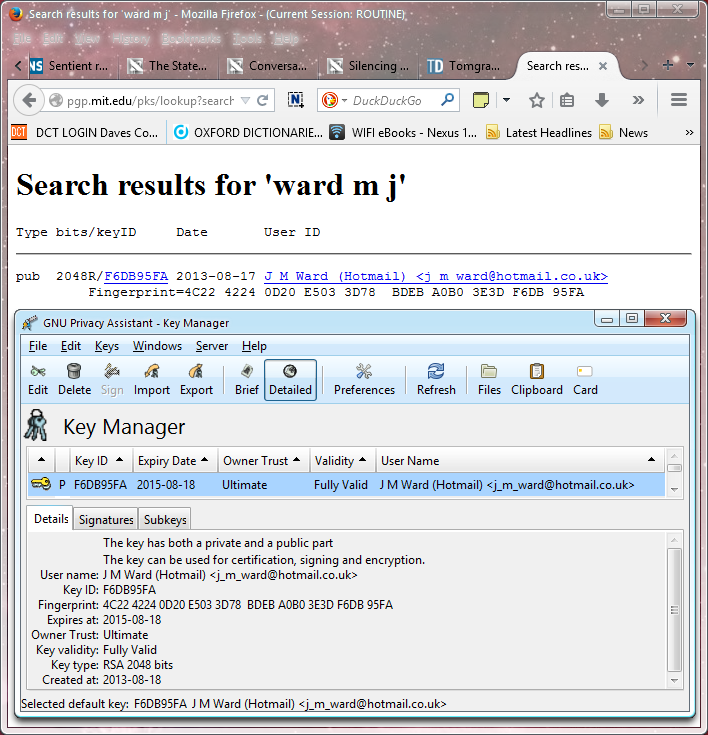The width and height of the screenshot is (708, 735).
Task: Switch to the Subkeys tab
Action: coord(165,519)
